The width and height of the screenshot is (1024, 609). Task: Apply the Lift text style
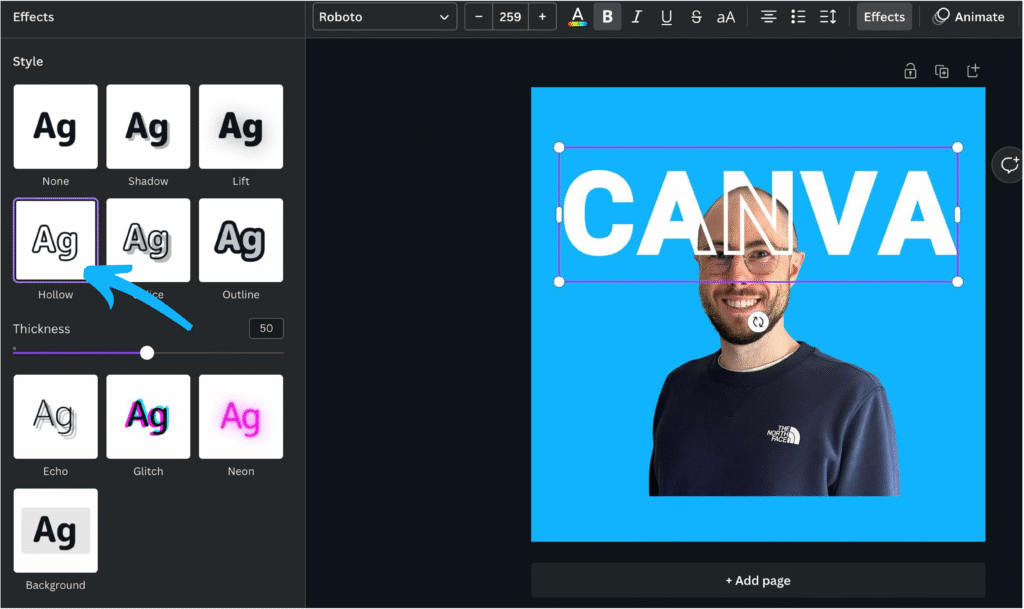pos(241,127)
